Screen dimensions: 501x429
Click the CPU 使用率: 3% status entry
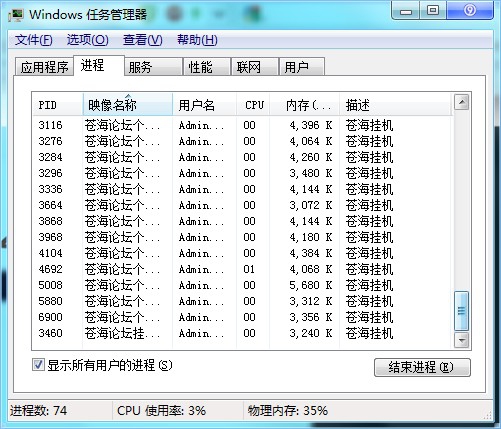point(161,411)
